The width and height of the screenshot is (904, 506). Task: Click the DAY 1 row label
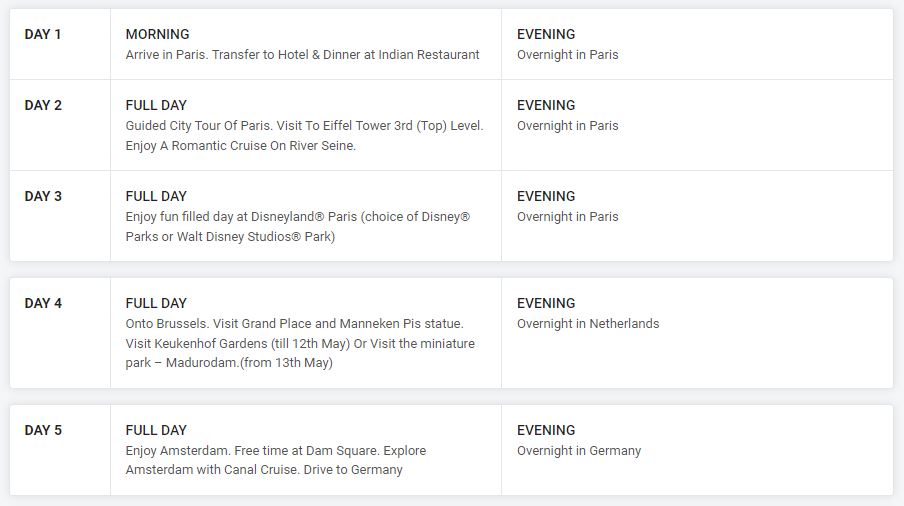[x=43, y=35]
